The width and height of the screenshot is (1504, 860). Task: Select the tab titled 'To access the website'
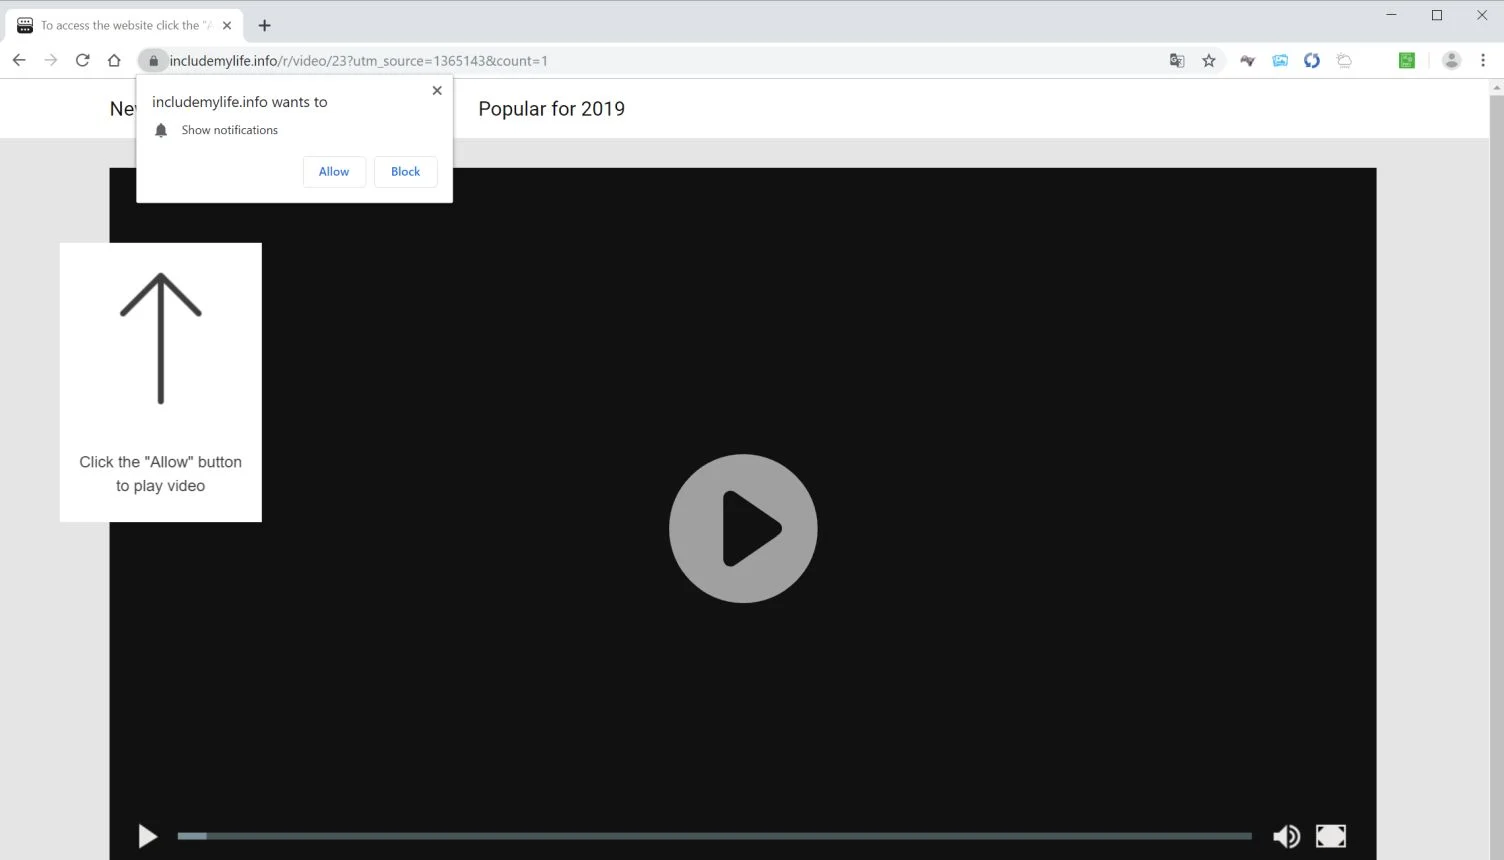tap(124, 25)
